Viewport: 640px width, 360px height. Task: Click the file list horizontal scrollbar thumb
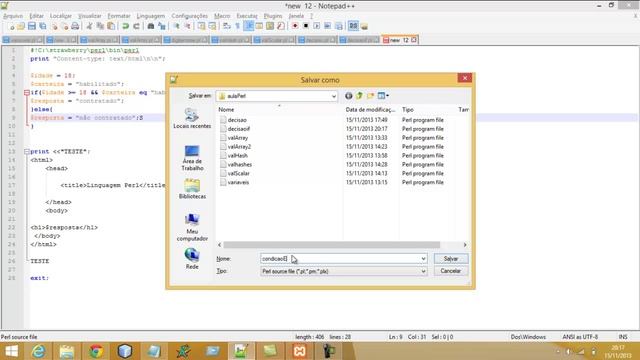[332, 245]
